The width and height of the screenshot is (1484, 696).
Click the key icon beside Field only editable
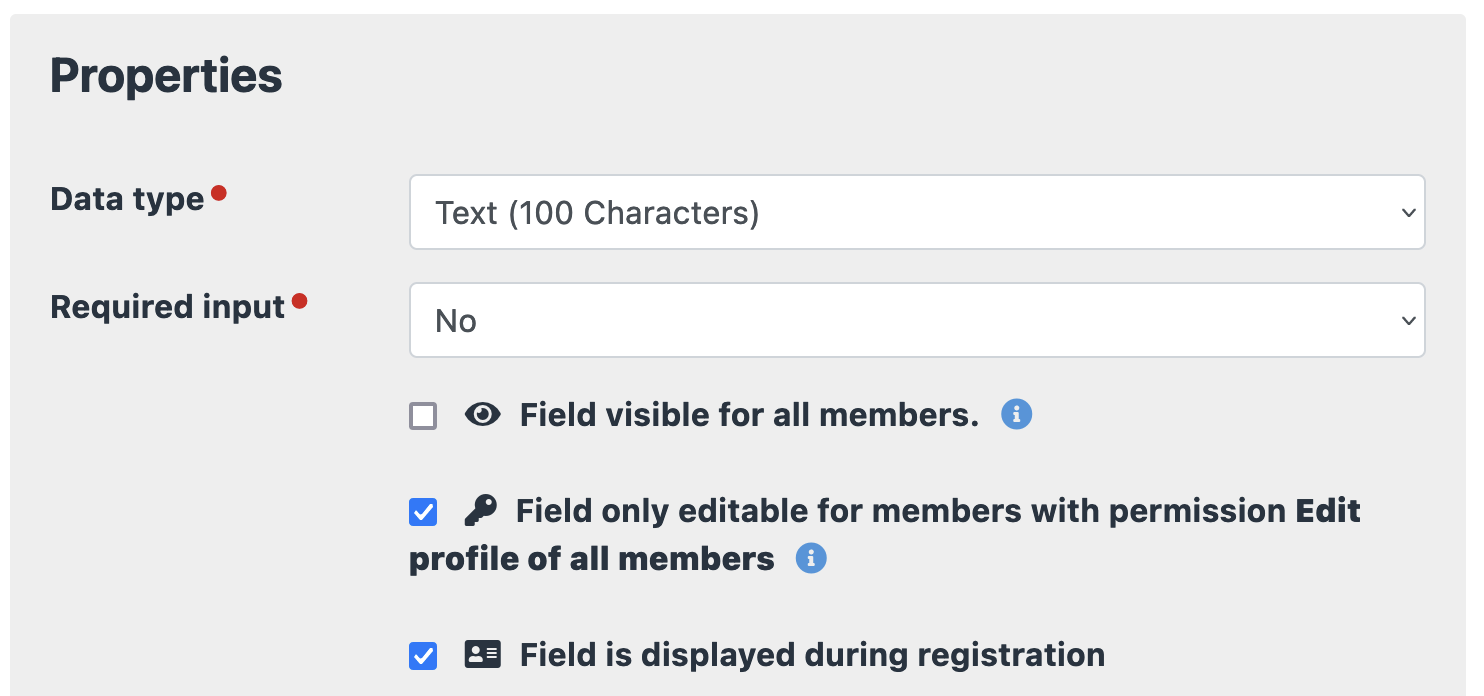point(481,511)
